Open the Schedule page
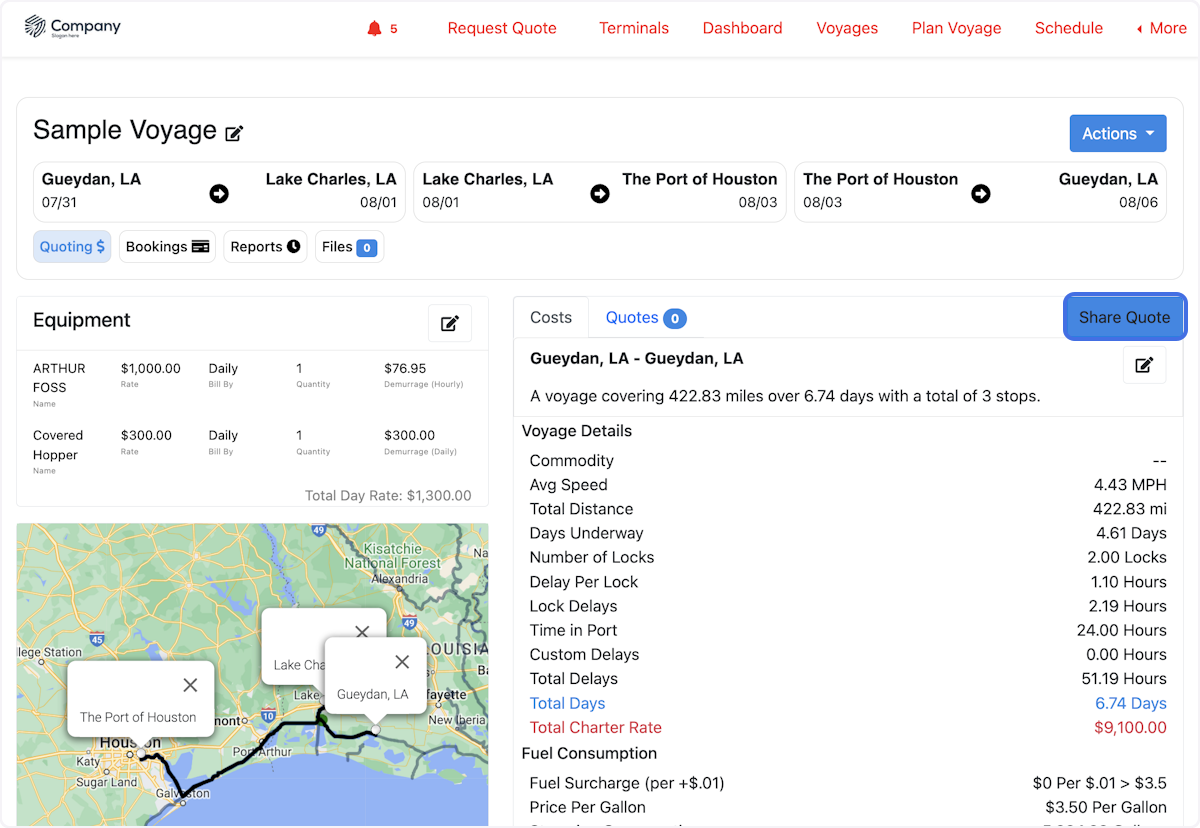This screenshot has width=1200, height=828. [1069, 28]
